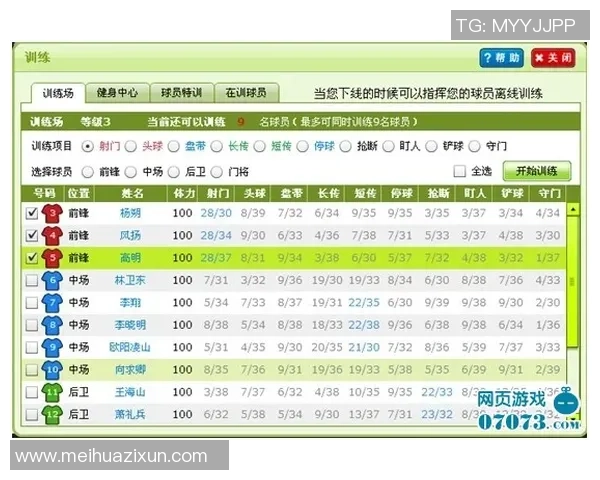
Task: Click the green number 11 jersey icon
Action: [x=52, y=392]
